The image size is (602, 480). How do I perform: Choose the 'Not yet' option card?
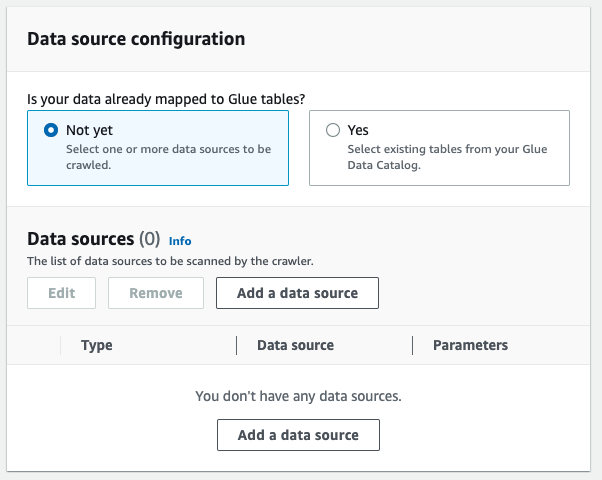click(x=158, y=148)
